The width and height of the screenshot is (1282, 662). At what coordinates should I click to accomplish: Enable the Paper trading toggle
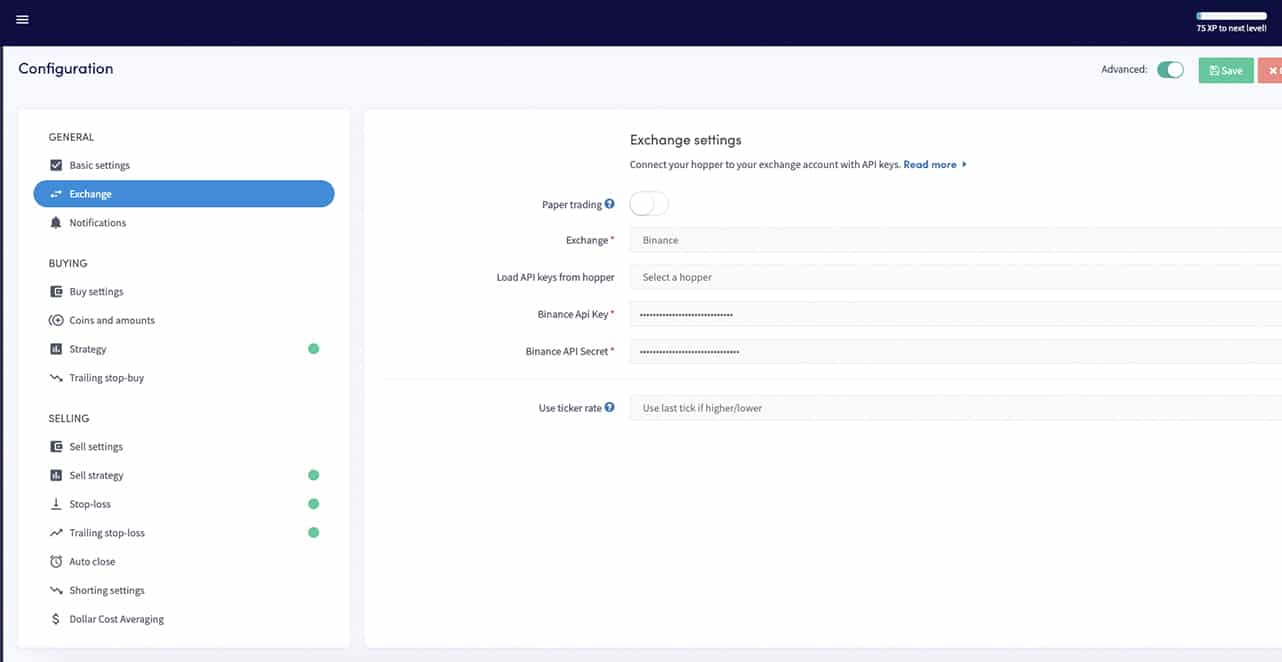(x=649, y=204)
